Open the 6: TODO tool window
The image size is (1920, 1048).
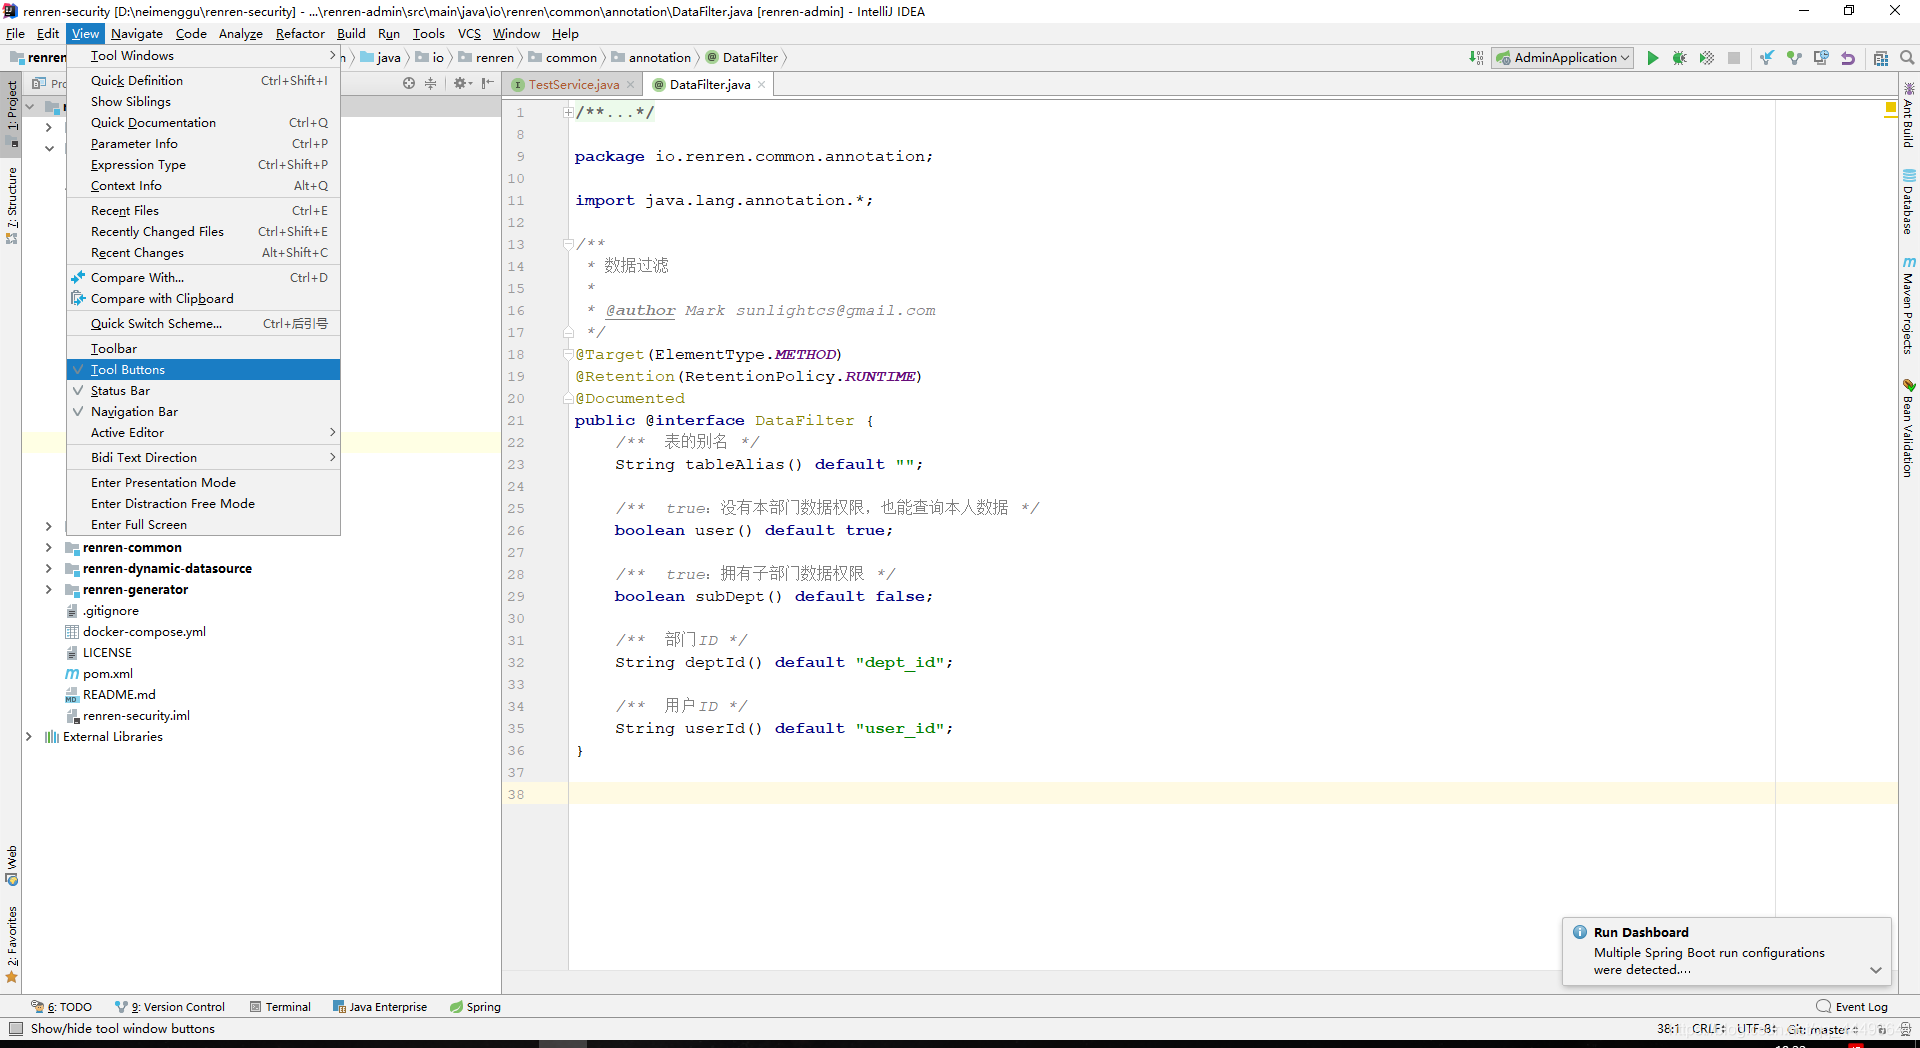pos(62,1007)
